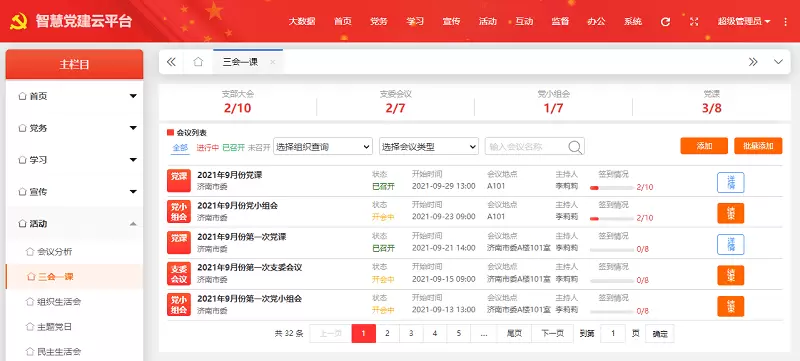
Task: Toggle fullscreen with the expand icon
Action: click(x=694, y=21)
